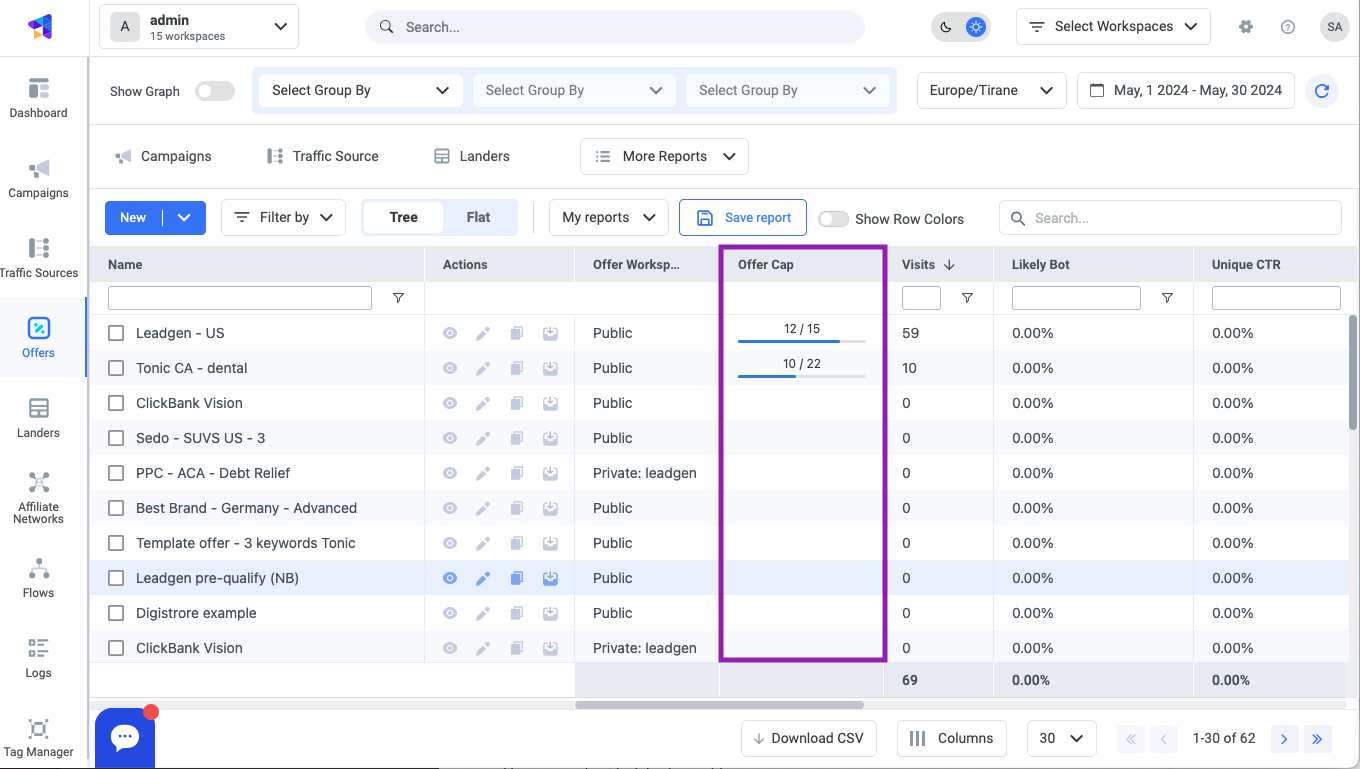Image resolution: width=1360 pixels, height=769 pixels.
Task: Click the Save report button
Action: coord(743,217)
